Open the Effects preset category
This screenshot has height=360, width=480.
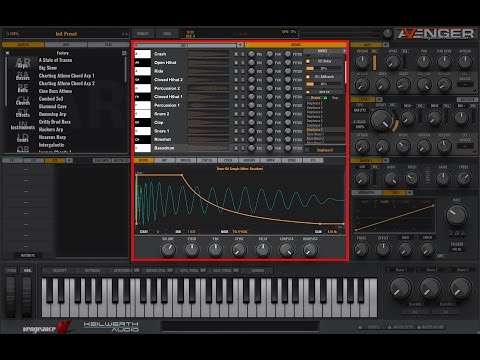point(23,113)
